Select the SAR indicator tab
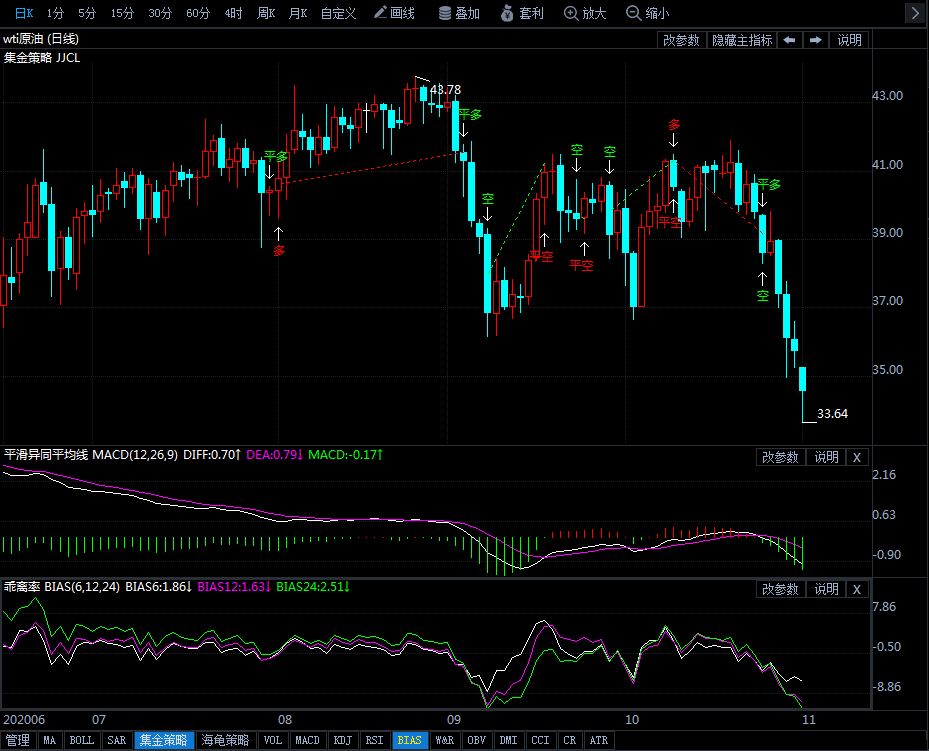The width and height of the screenshot is (929, 751). point(117,740)
